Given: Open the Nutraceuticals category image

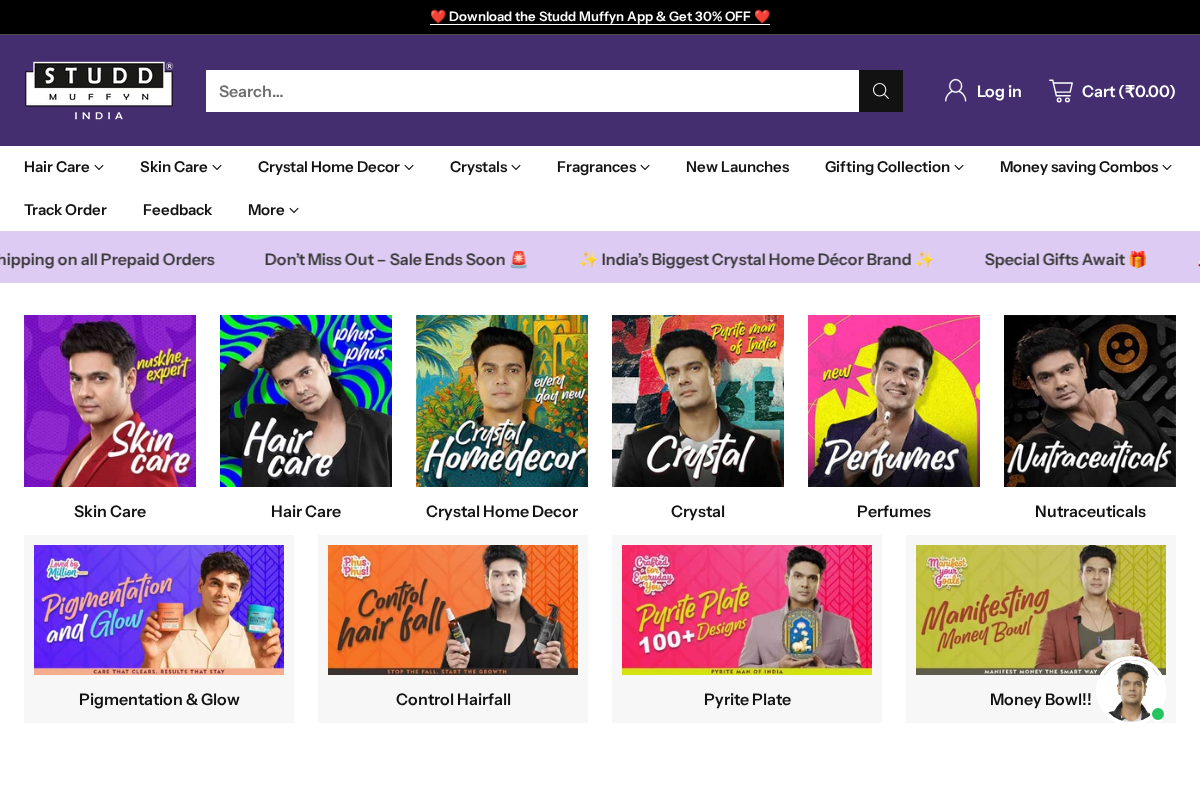Looking at the screenshot, I should click(1090, 401).
